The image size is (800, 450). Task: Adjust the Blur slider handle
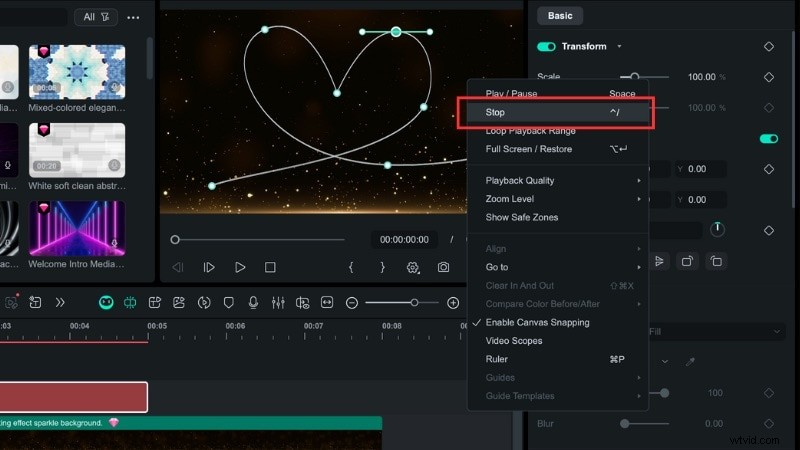[624, 423]
